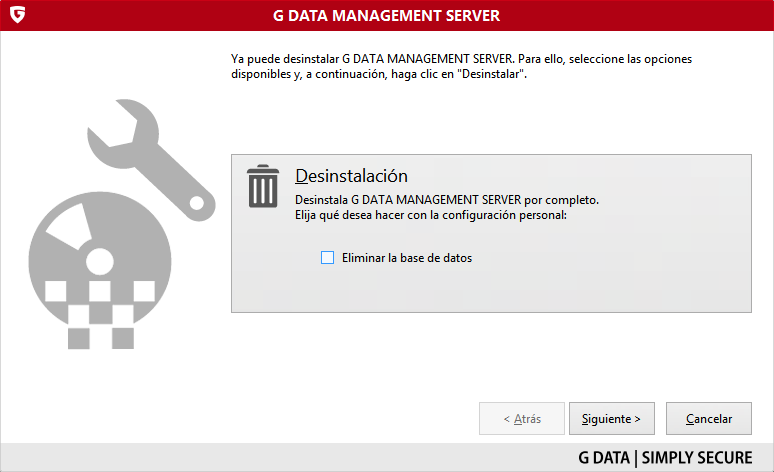Screen dimensions: 774x472
Task: Click the disabled "< Atrás" button
Action: coord(521,419)
